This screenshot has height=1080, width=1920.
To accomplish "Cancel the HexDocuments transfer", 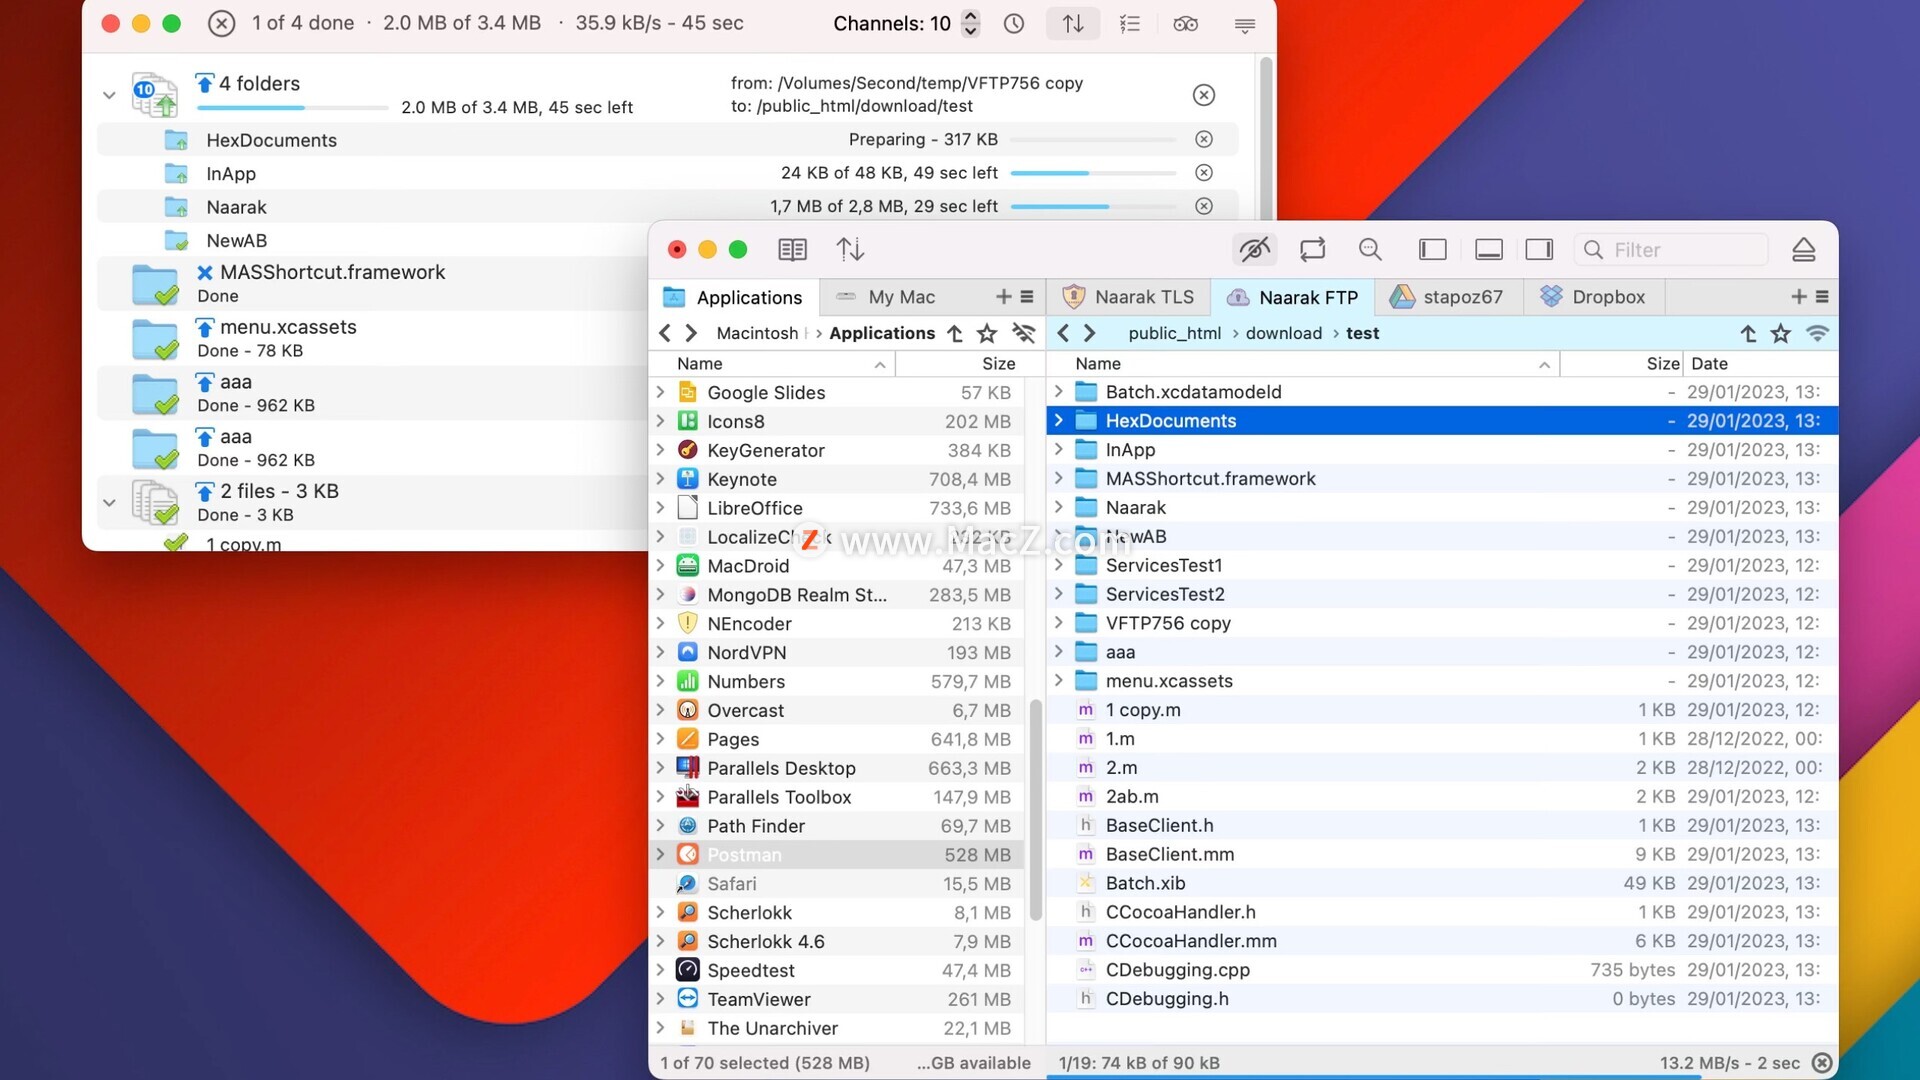I will (x=1204, y=139).
